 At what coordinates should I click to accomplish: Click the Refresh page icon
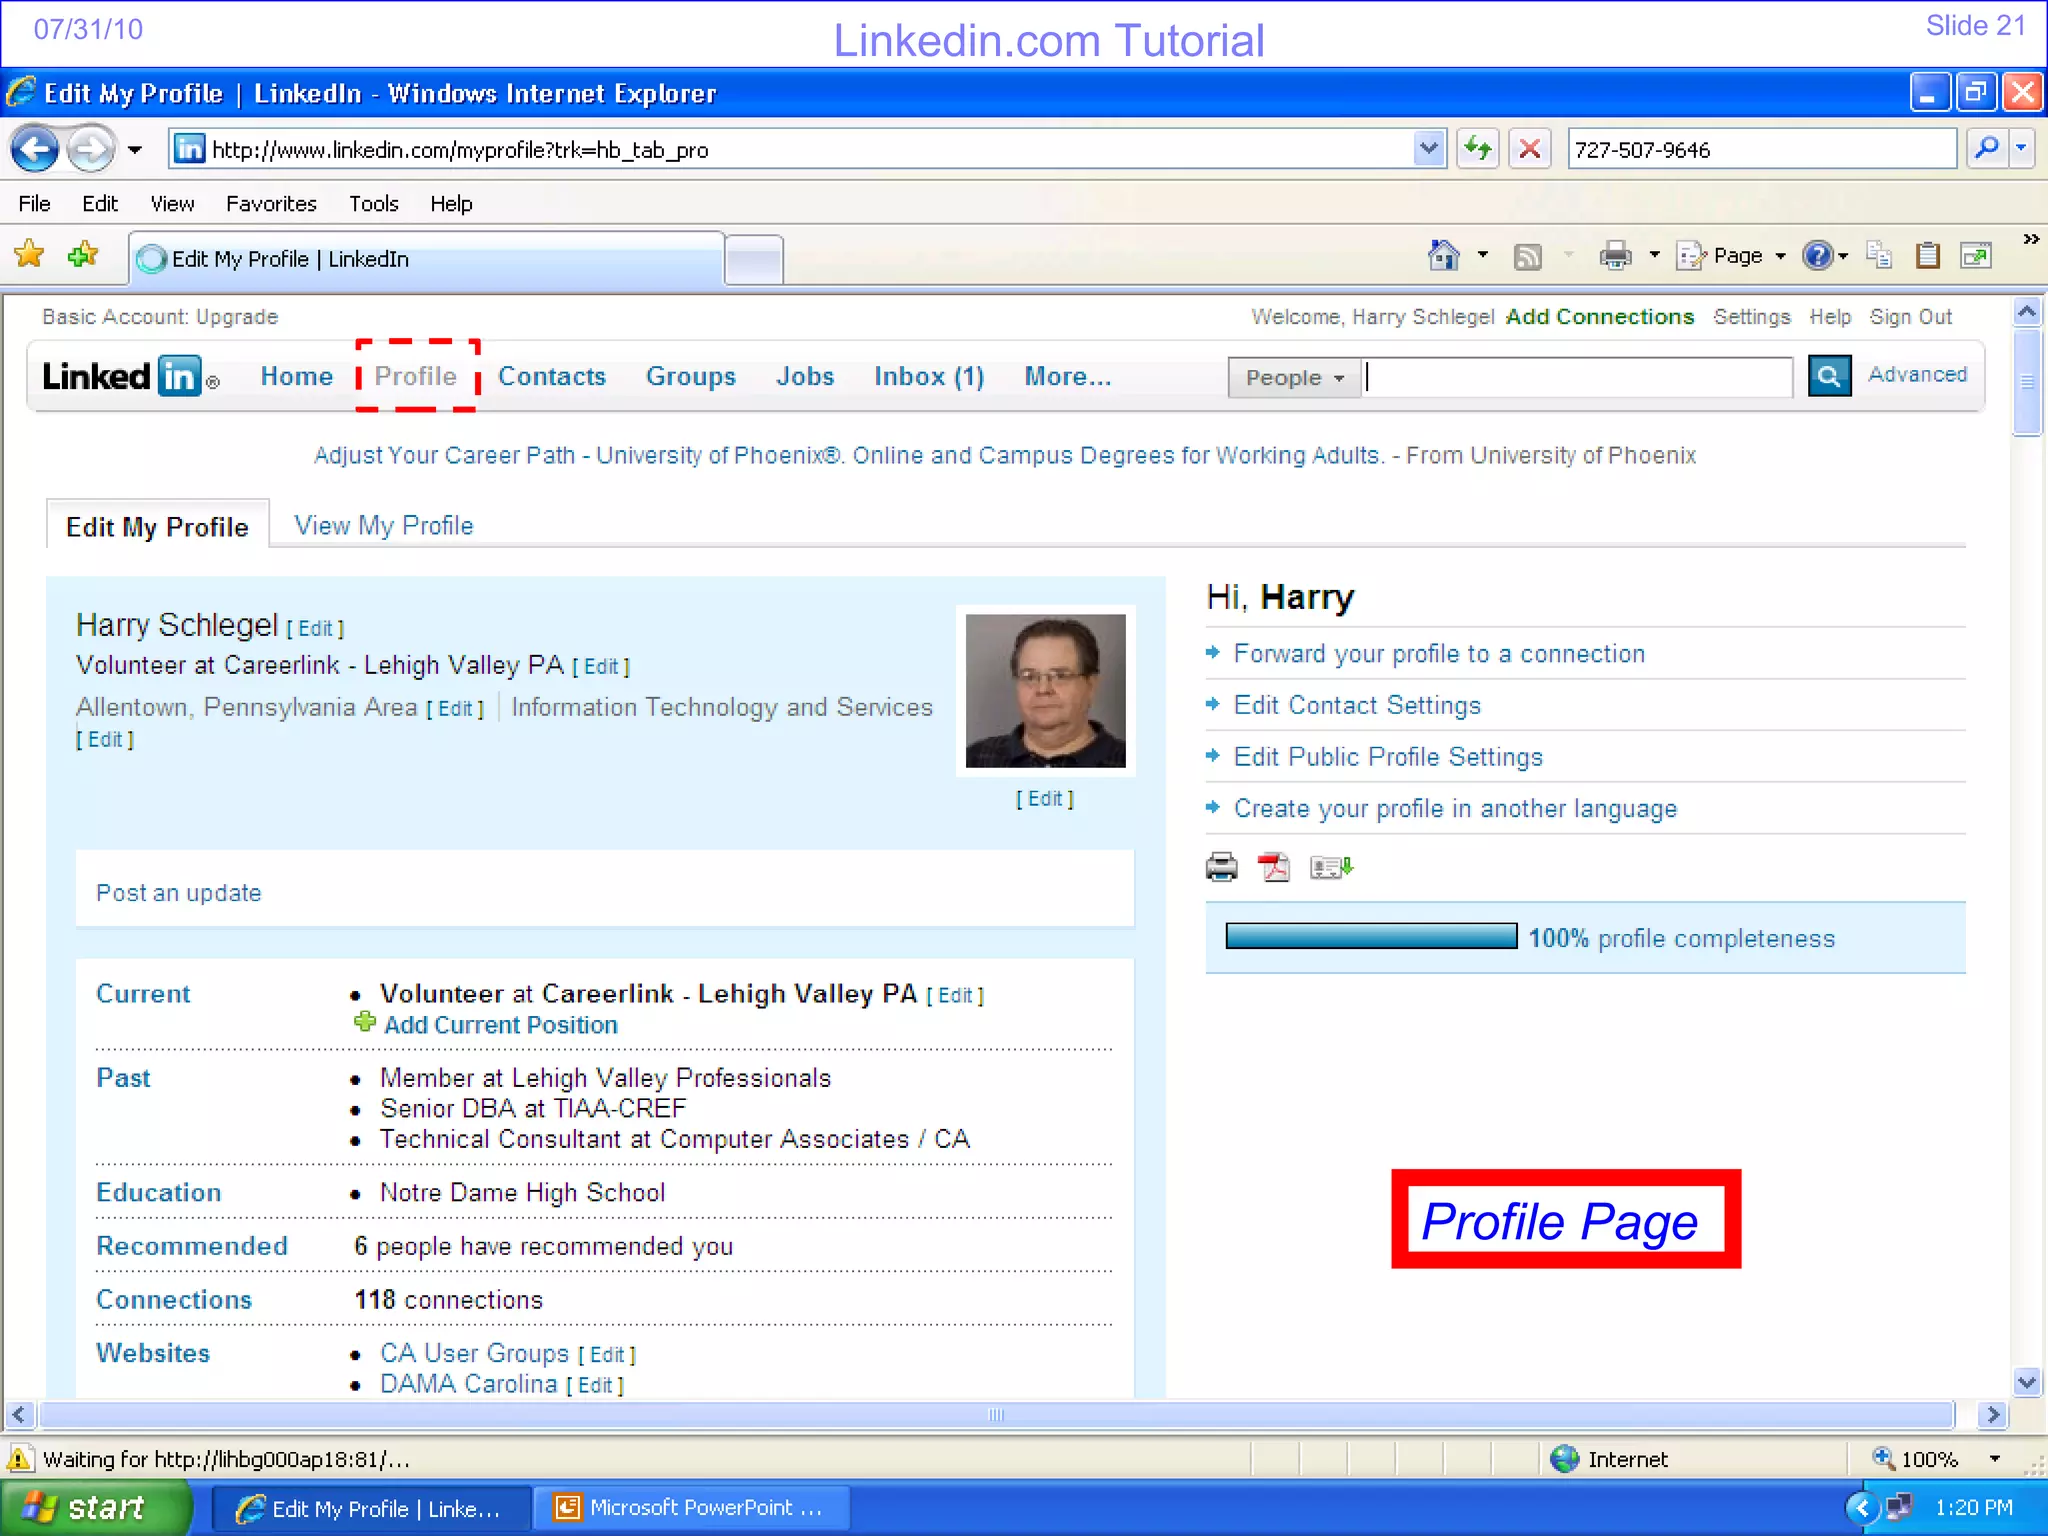1477,149
